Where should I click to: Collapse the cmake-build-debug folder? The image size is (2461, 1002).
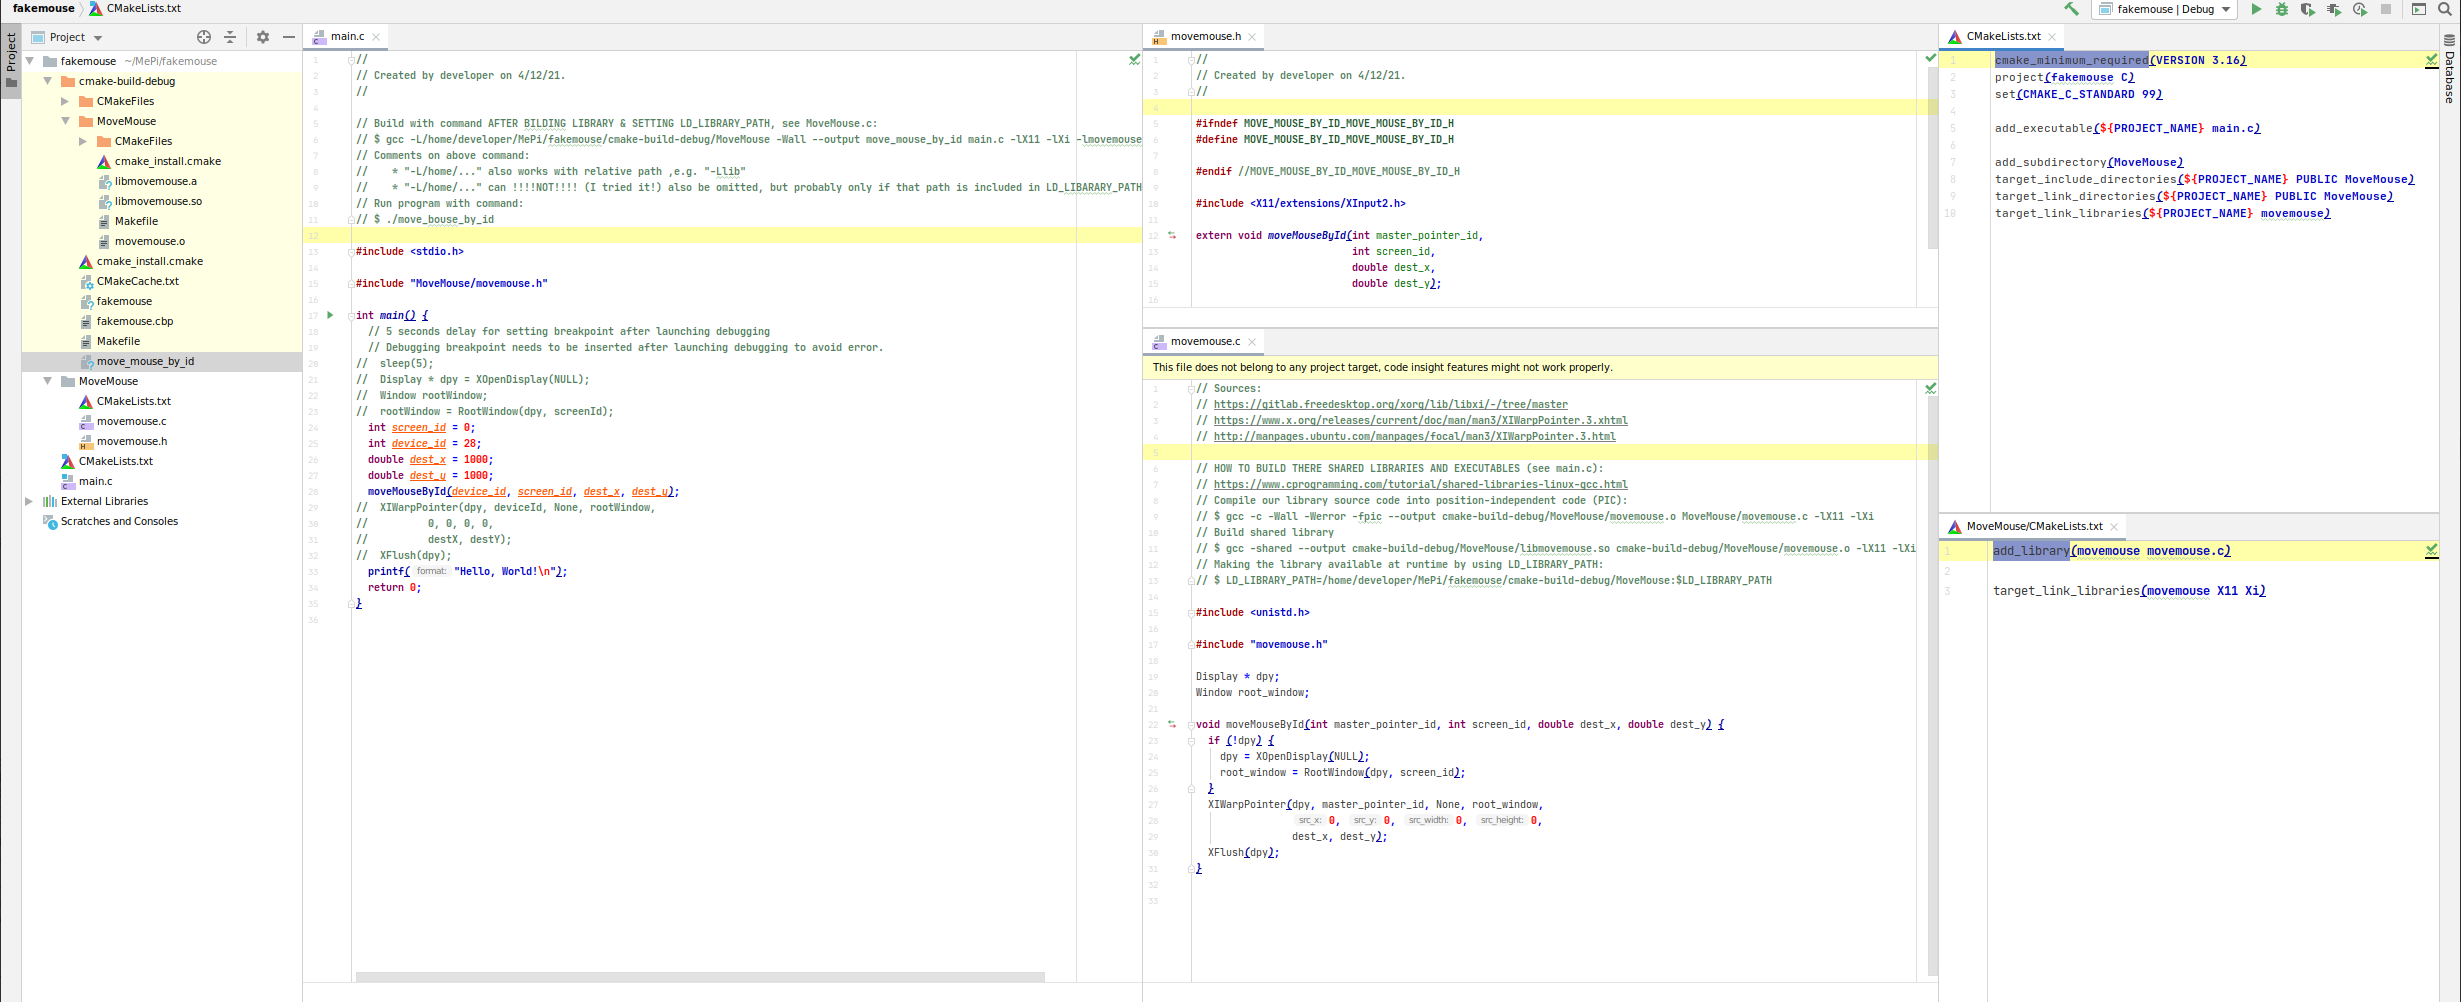[x=47, y=81]
